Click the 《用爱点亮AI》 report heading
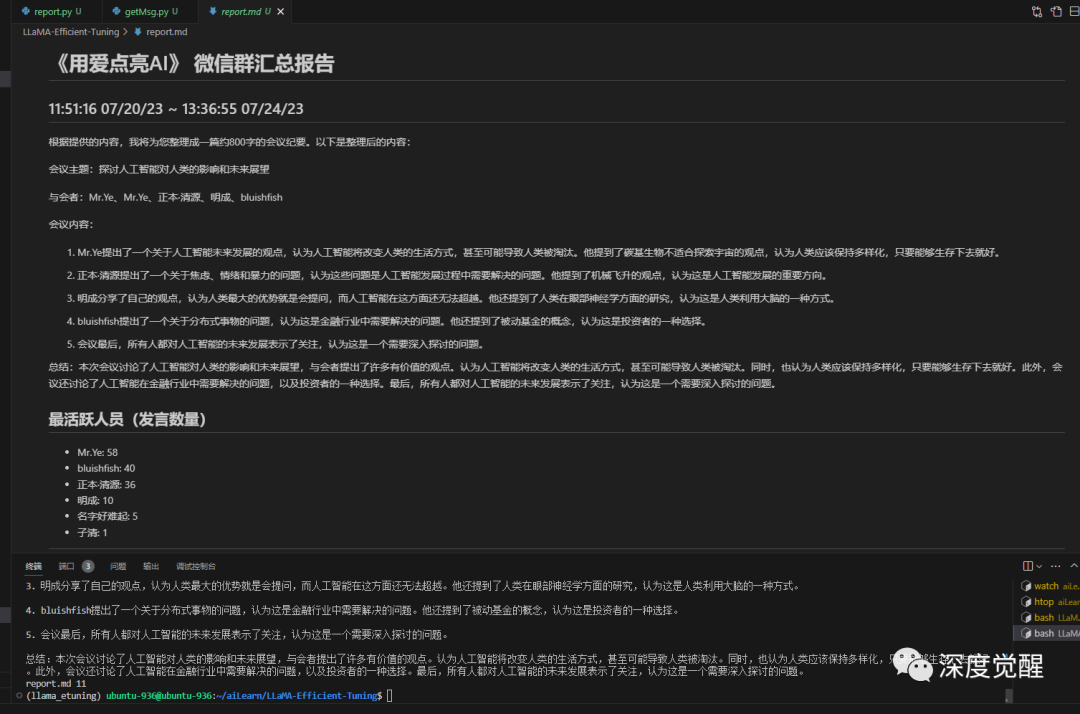The image size is (1080, 714). point(192,64)
